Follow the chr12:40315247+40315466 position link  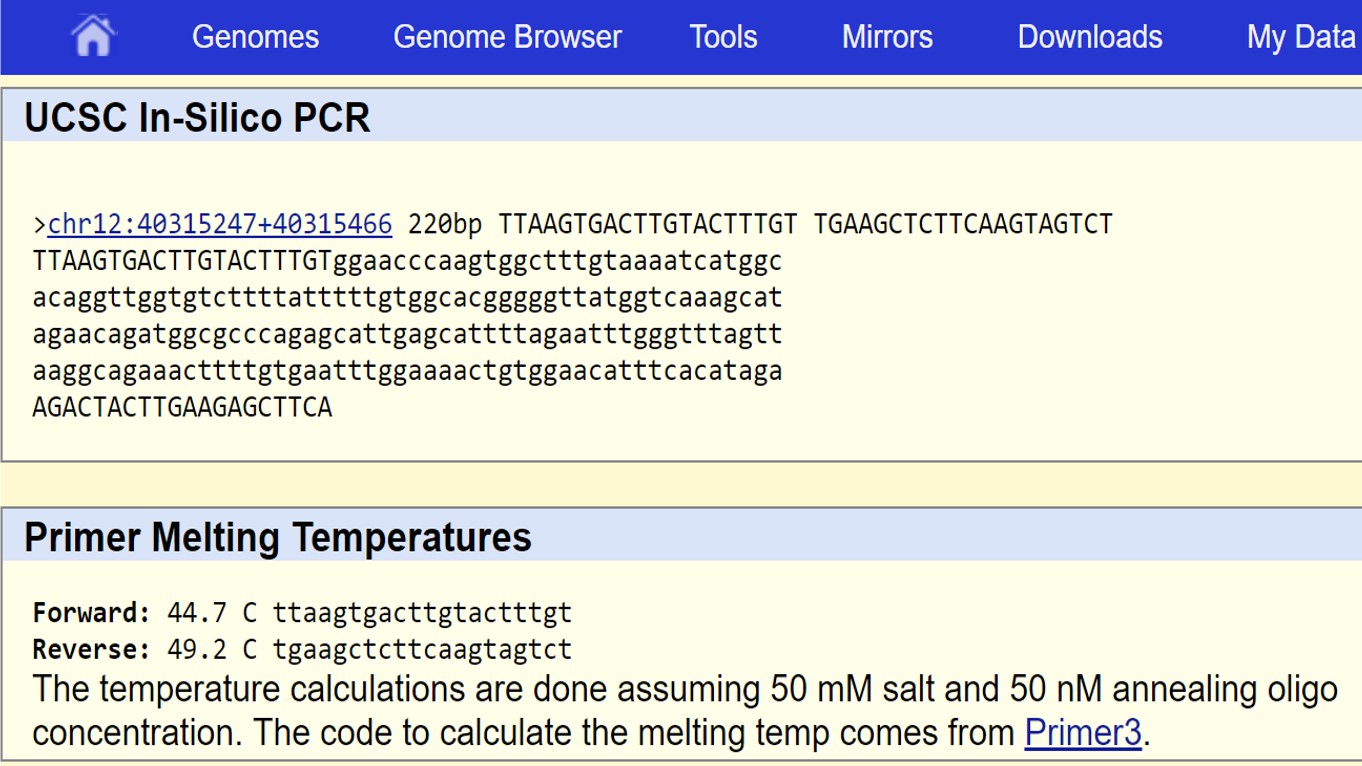point(220,224)
